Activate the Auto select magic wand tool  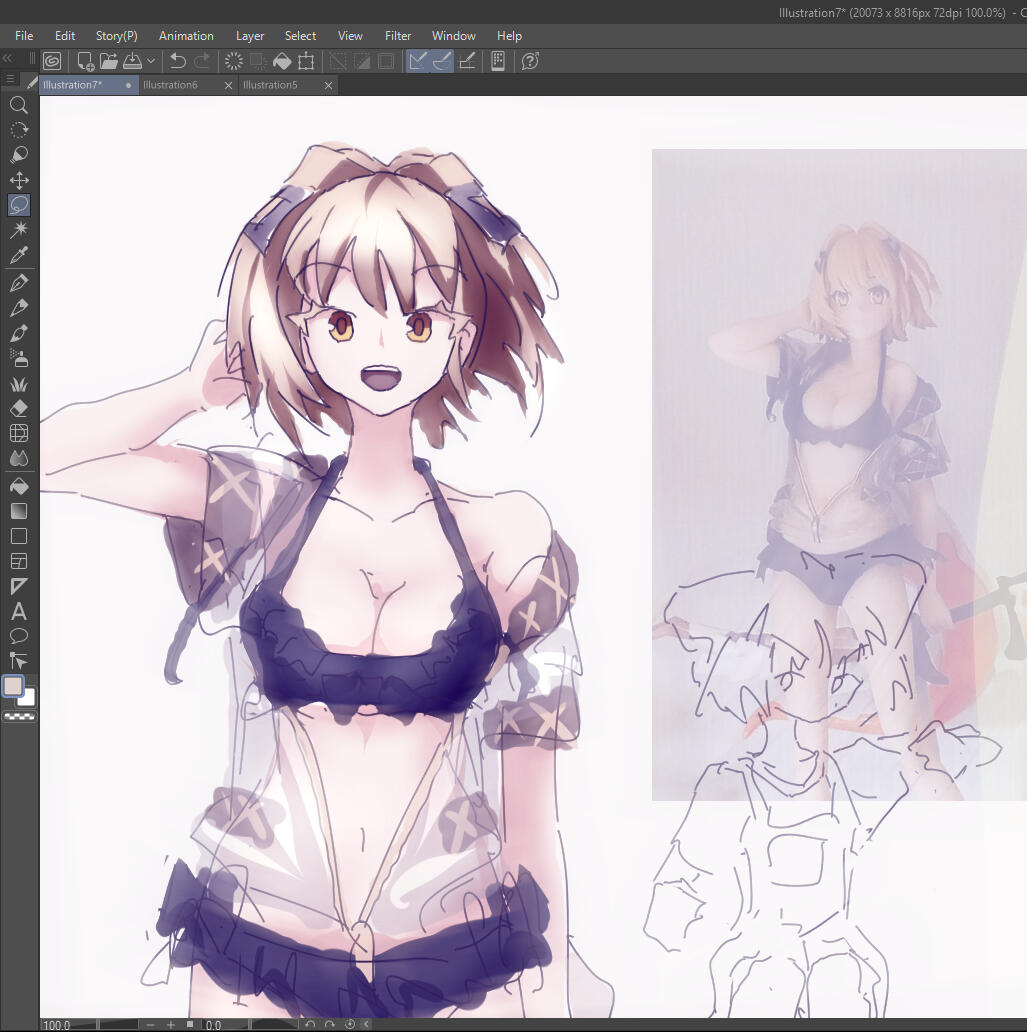[x=18, y=231]
